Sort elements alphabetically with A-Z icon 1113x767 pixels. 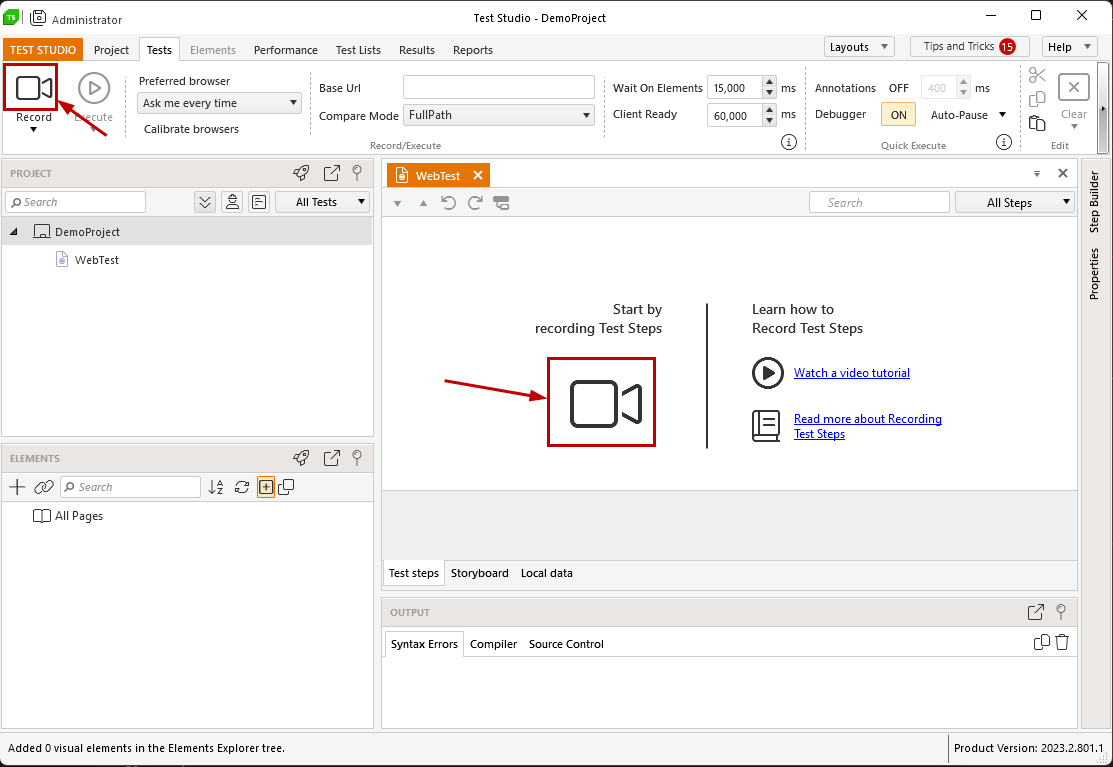click(216, 487)
